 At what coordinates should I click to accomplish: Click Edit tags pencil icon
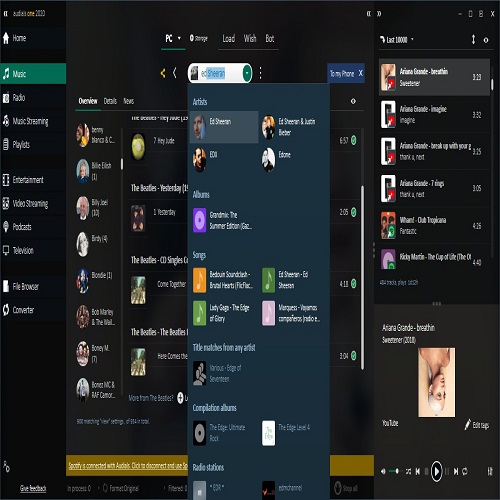pyautogui.click(x=468, y=424)
